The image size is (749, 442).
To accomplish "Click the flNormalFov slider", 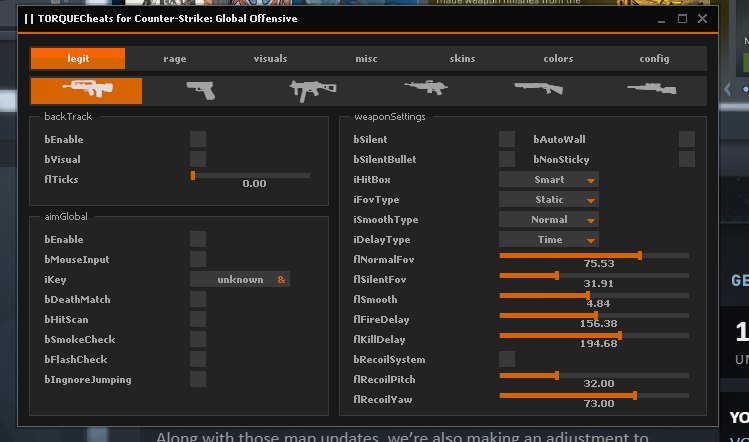I will tap(594, 256).
